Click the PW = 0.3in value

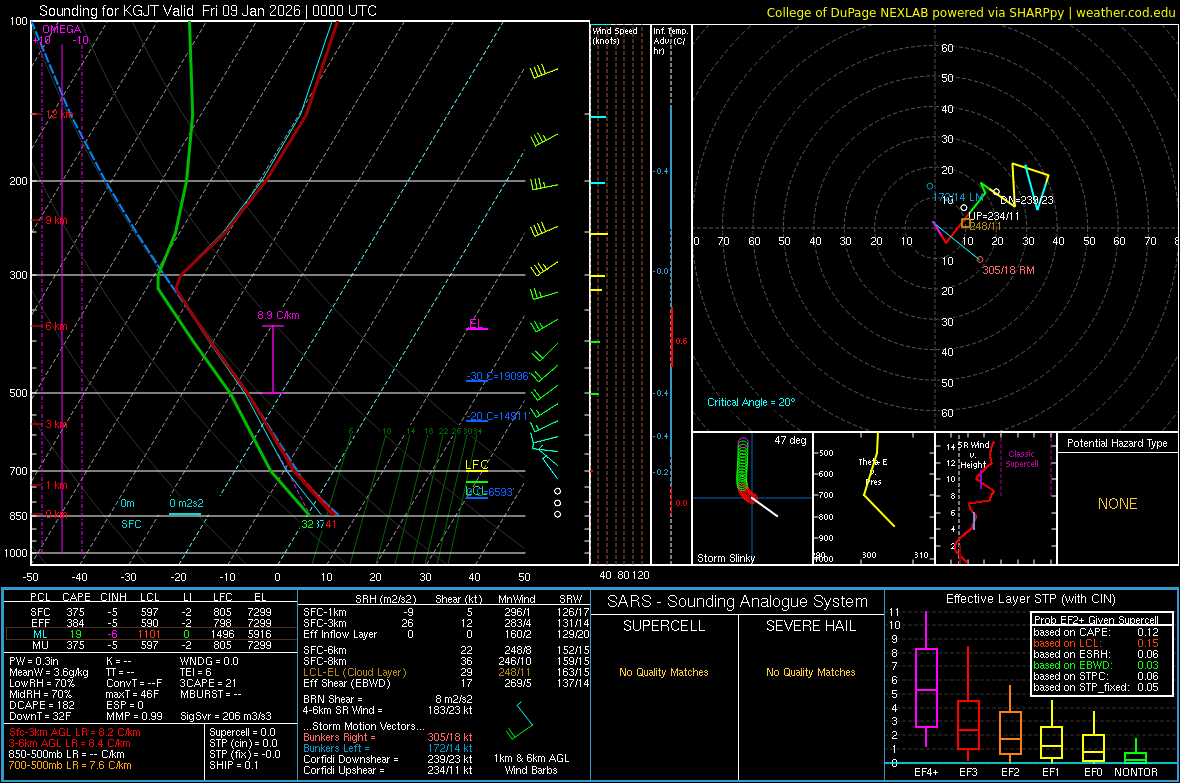tap(33, 661)
